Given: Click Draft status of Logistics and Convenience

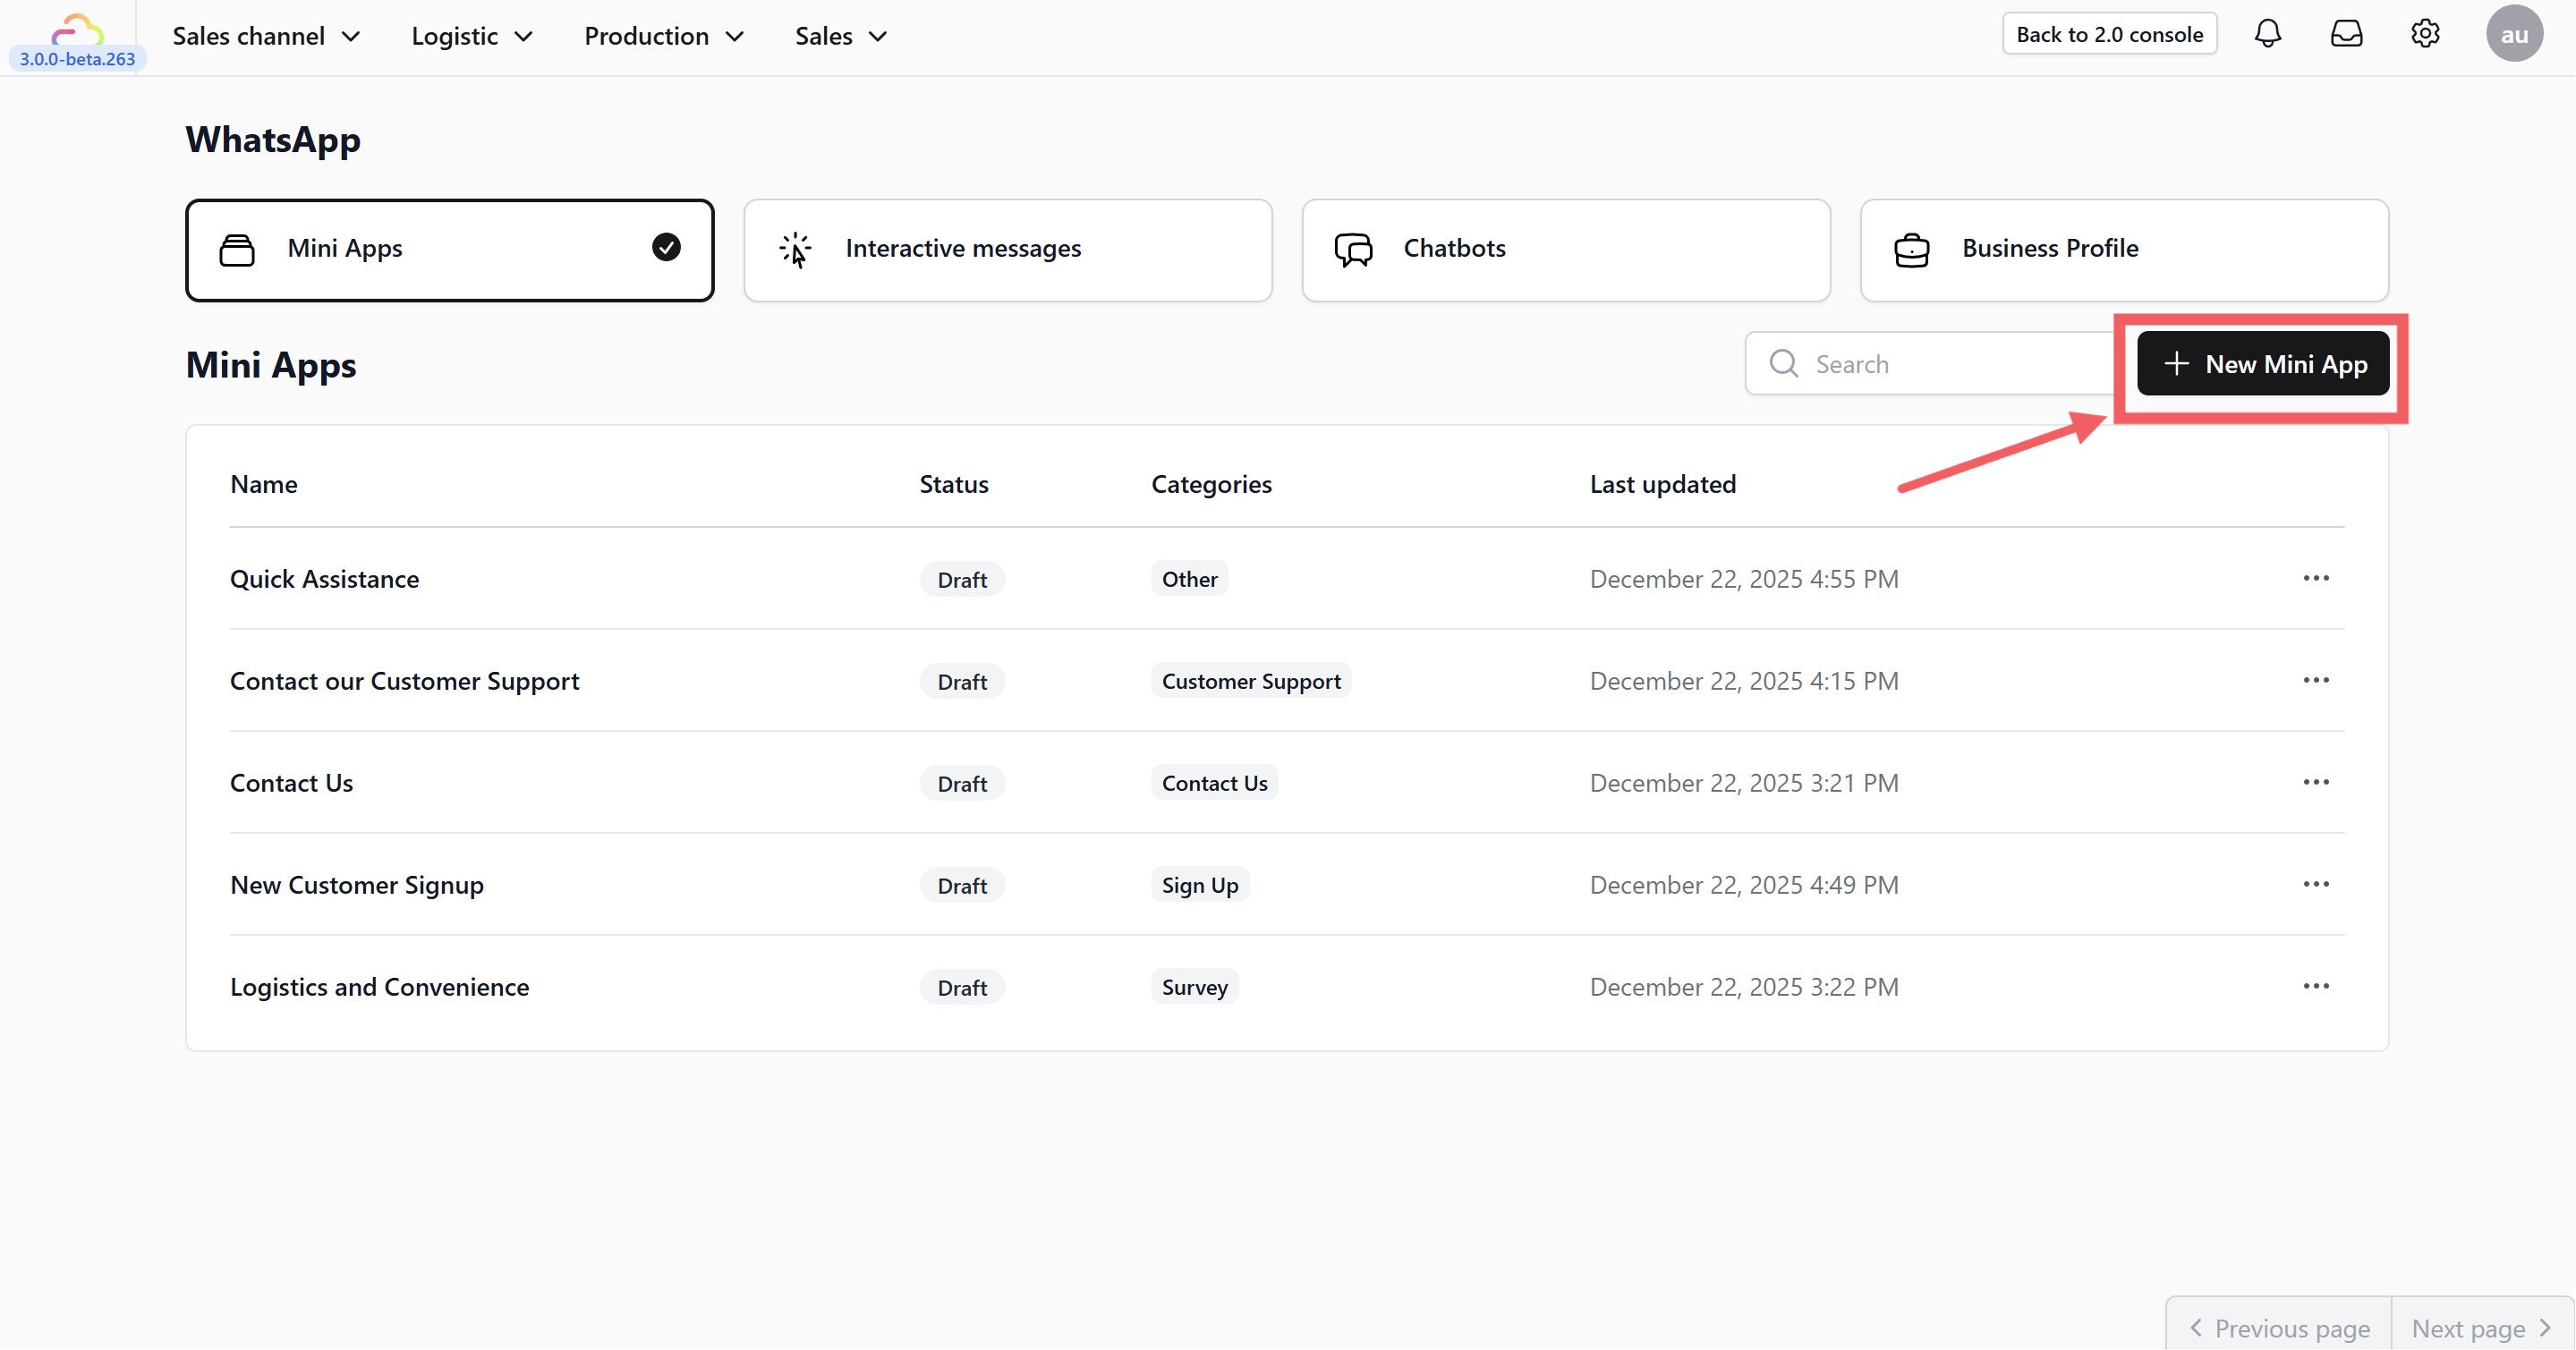Looking at the screenshot, I should tap(961, 988).
